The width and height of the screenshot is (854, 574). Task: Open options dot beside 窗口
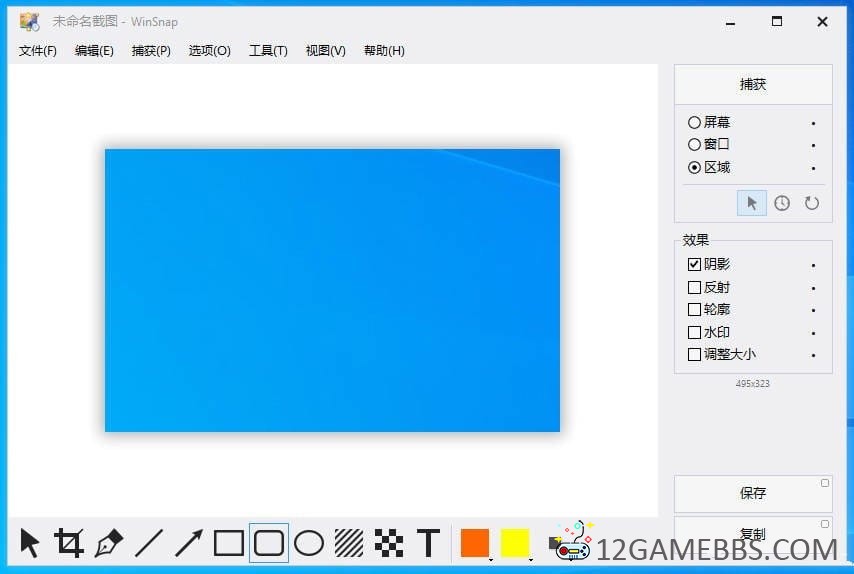(813, 145)
